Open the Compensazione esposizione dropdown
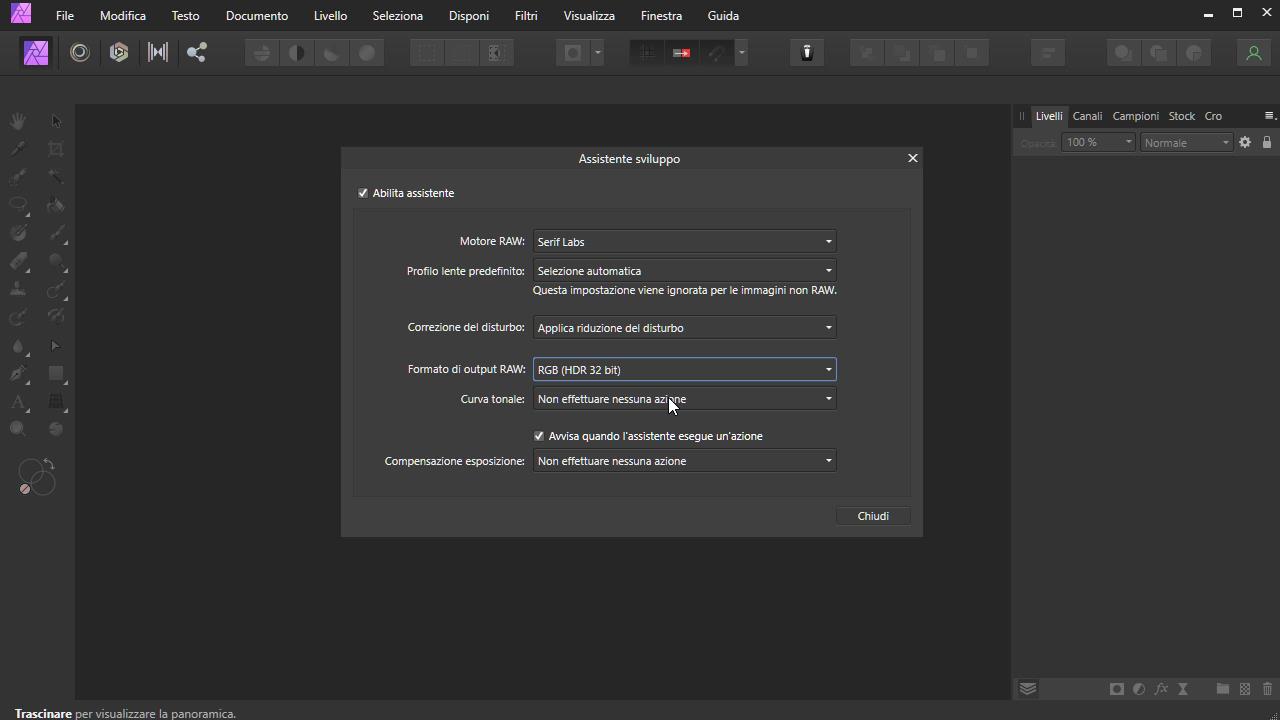 [684, 461]
